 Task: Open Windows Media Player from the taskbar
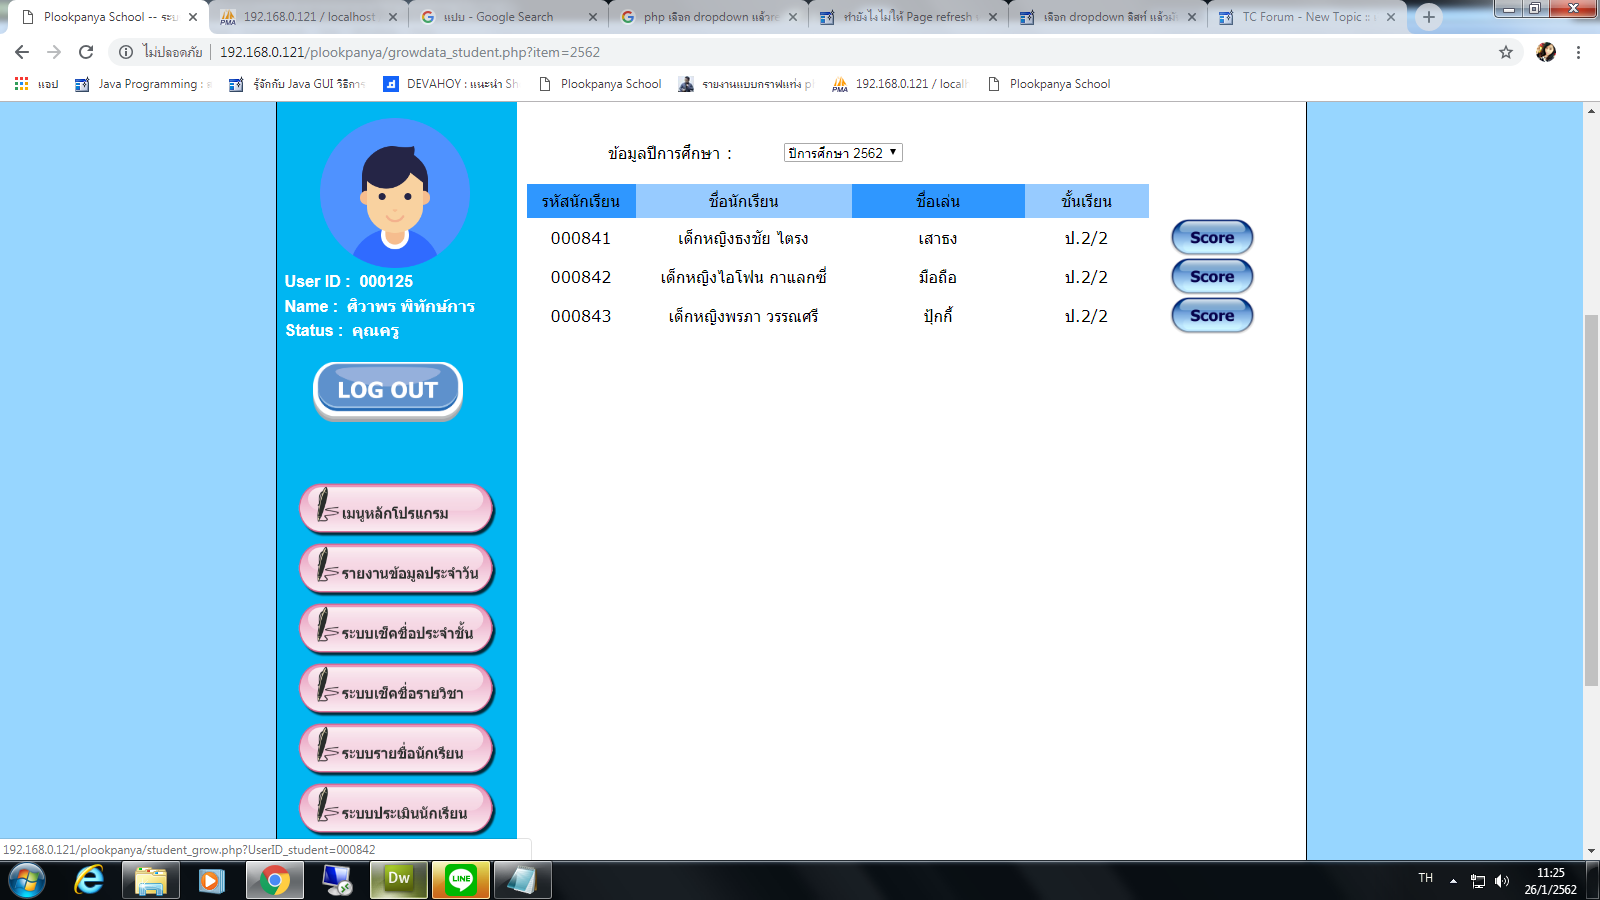[211, 880]
